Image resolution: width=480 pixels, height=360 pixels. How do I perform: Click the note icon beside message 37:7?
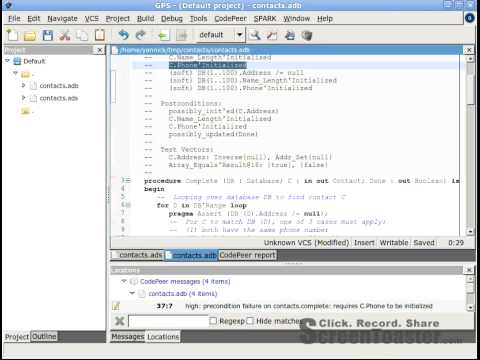click(116, 306)
